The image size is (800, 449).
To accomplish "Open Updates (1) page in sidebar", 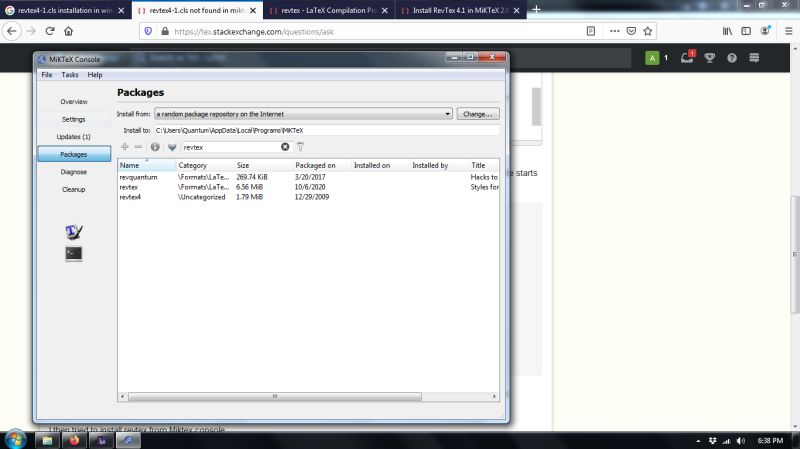I will (x=74, y=137).
